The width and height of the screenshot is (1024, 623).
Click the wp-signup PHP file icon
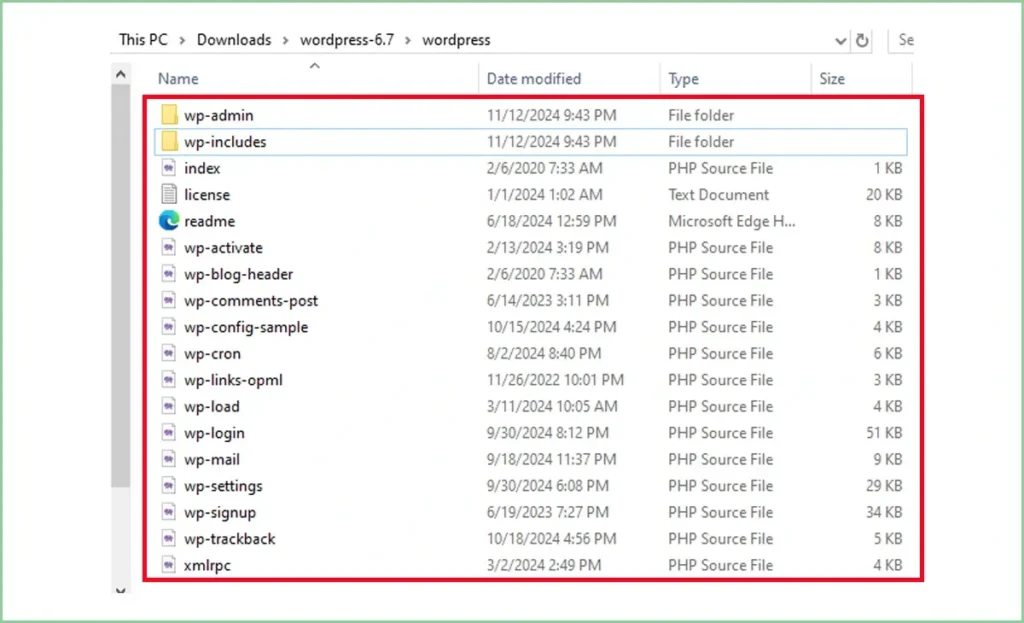pos(168,512)
